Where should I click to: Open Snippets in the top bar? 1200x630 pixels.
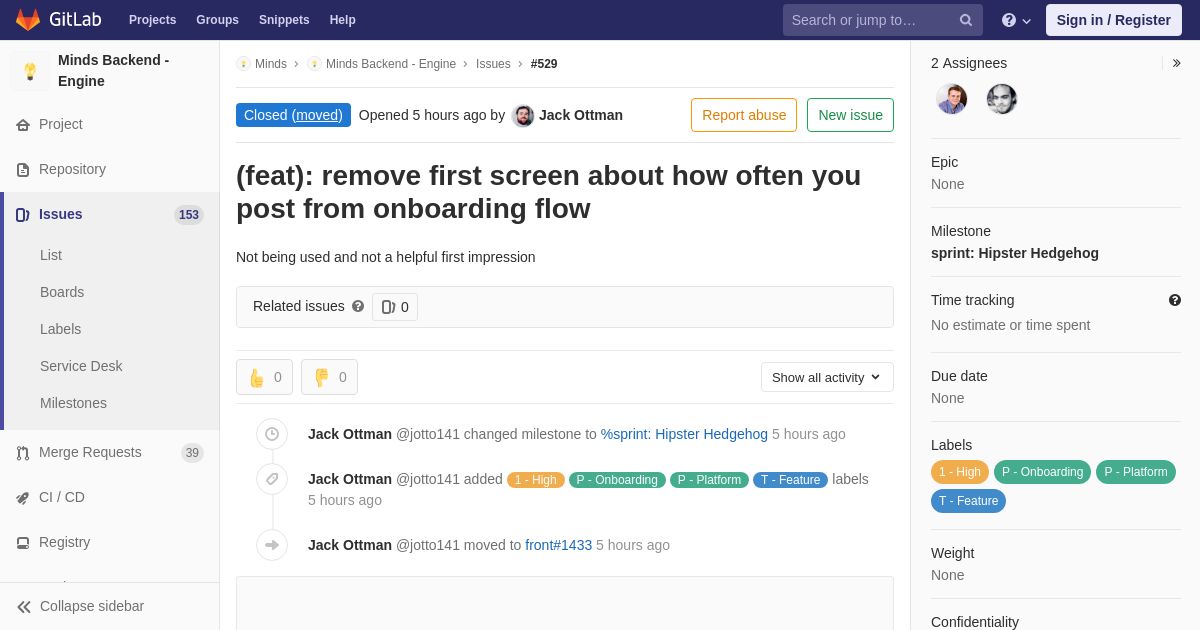284,20
